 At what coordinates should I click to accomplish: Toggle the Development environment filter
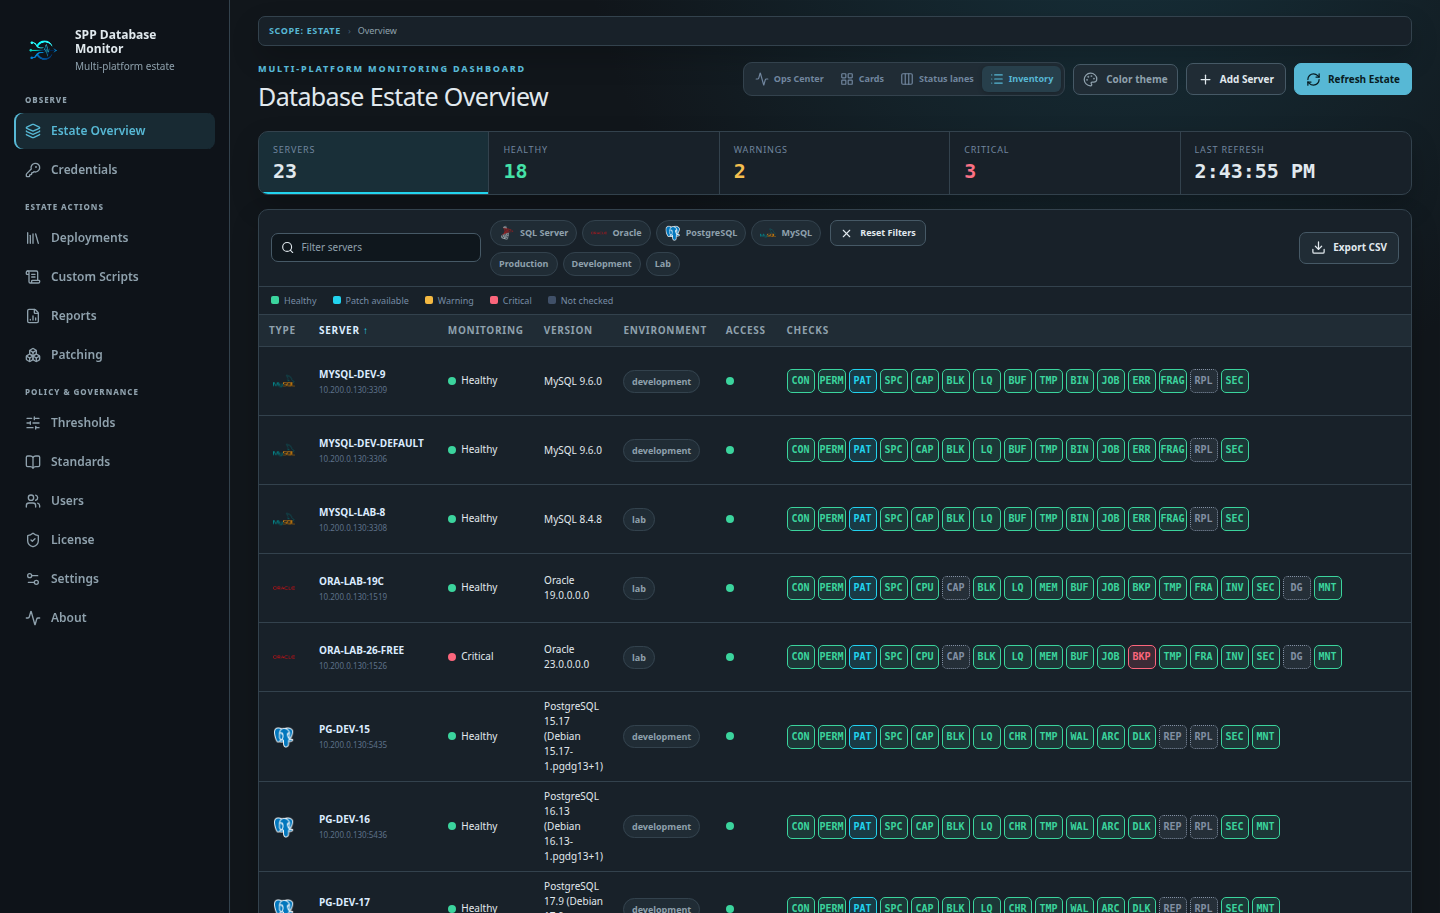[602, 264]
